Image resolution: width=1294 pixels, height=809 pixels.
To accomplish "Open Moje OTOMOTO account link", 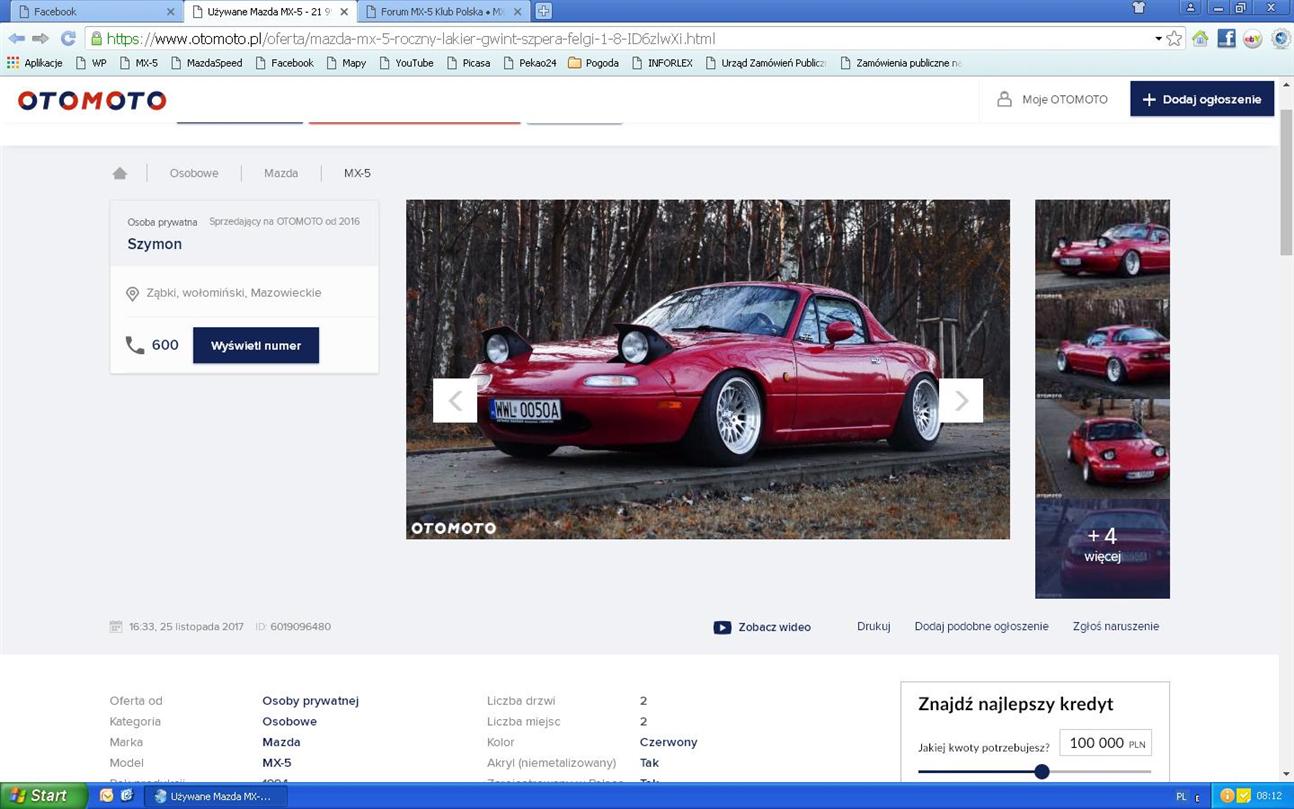I will 1053,100.
